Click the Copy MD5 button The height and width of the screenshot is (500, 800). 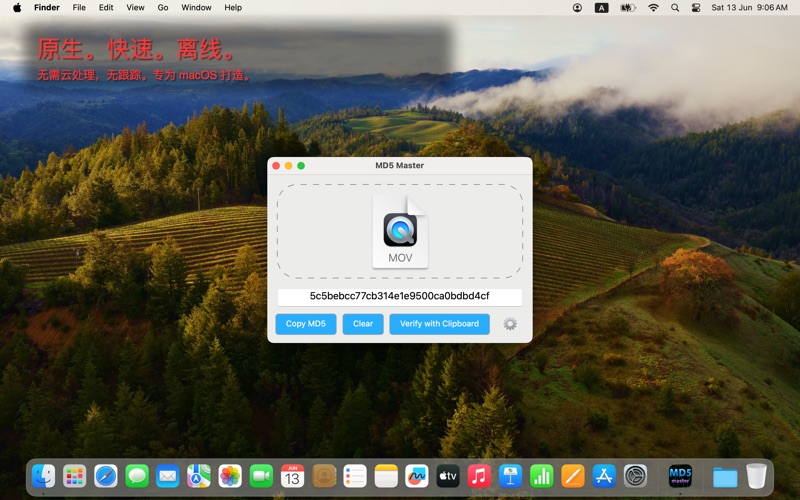pos(306,324)
